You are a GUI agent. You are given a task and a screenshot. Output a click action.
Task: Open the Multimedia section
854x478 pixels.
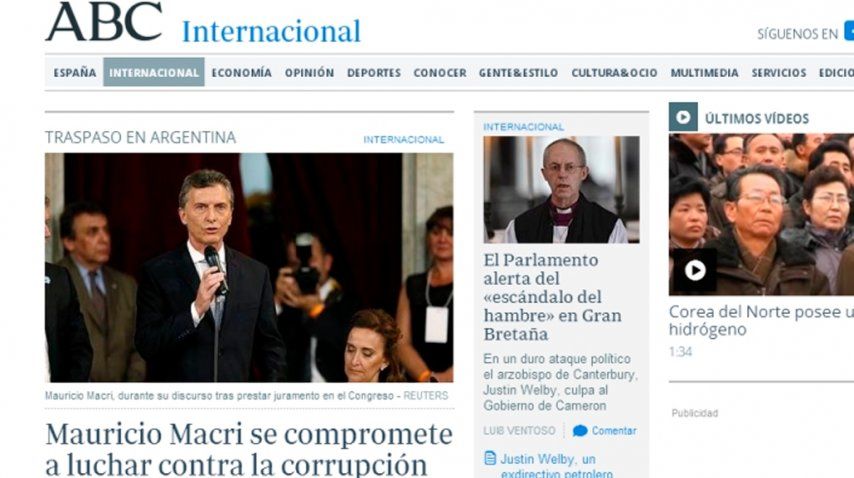coord(704,72)
